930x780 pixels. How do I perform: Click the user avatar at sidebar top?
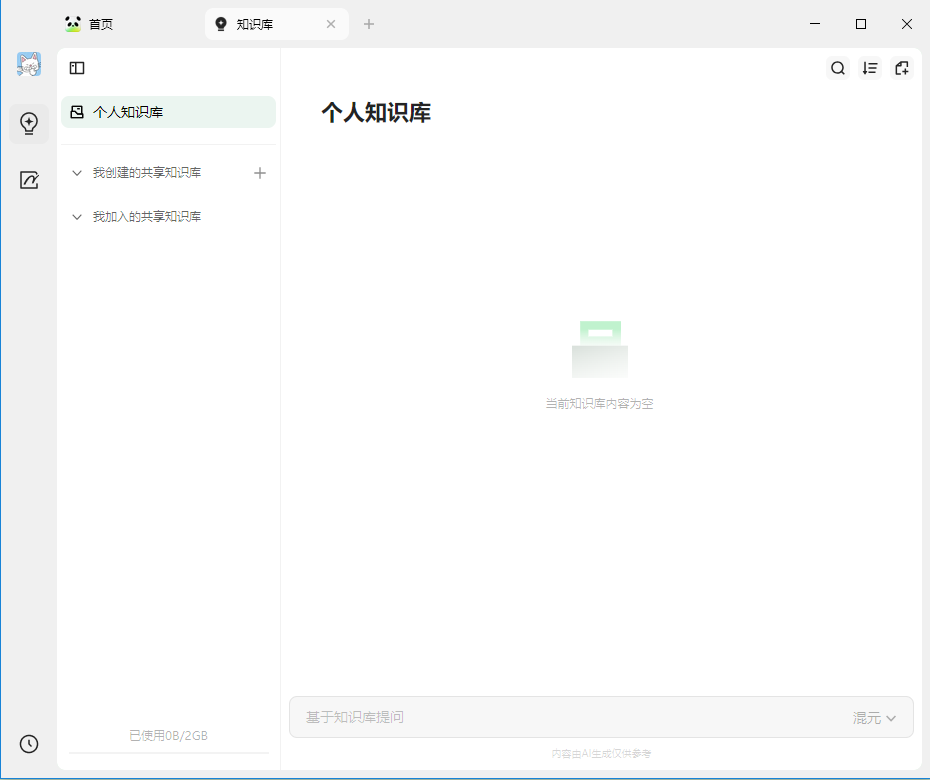pyautogui.click(x=28, y=64)
